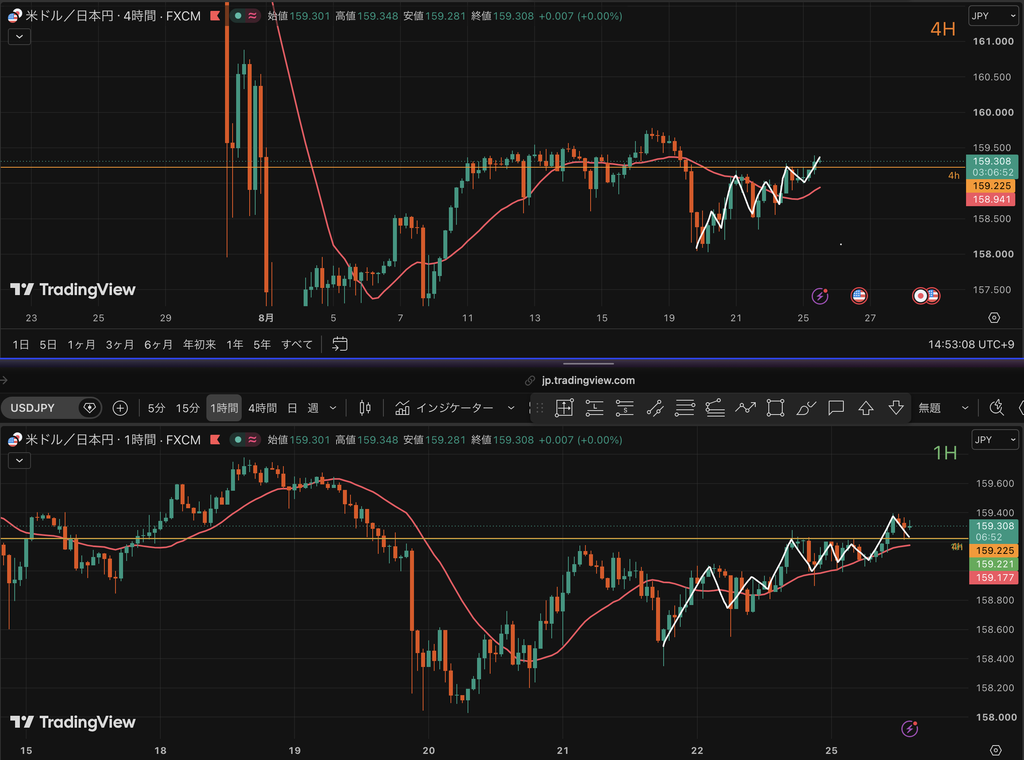The width and height of the screenshot is (1024, 760).
Task: Expand the indicator favorites dropdown arrow
Action: [x=511, y=408]
